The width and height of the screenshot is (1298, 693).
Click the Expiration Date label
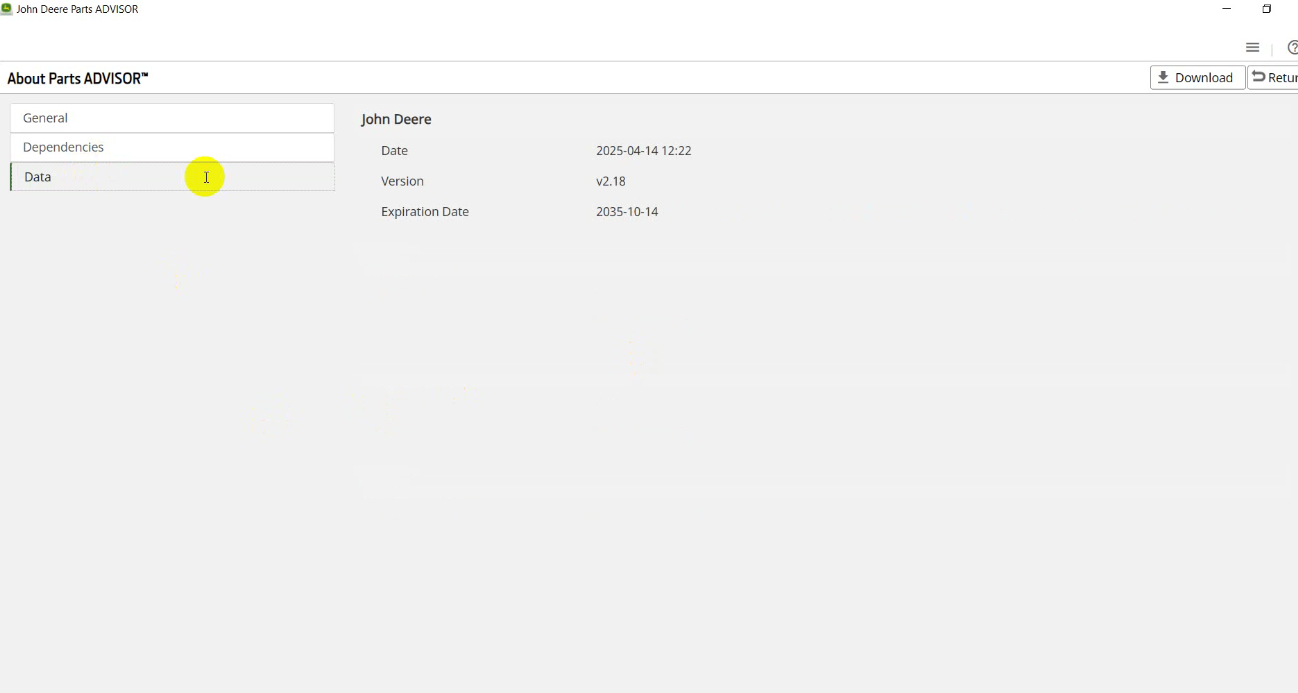tap(425, 212)
